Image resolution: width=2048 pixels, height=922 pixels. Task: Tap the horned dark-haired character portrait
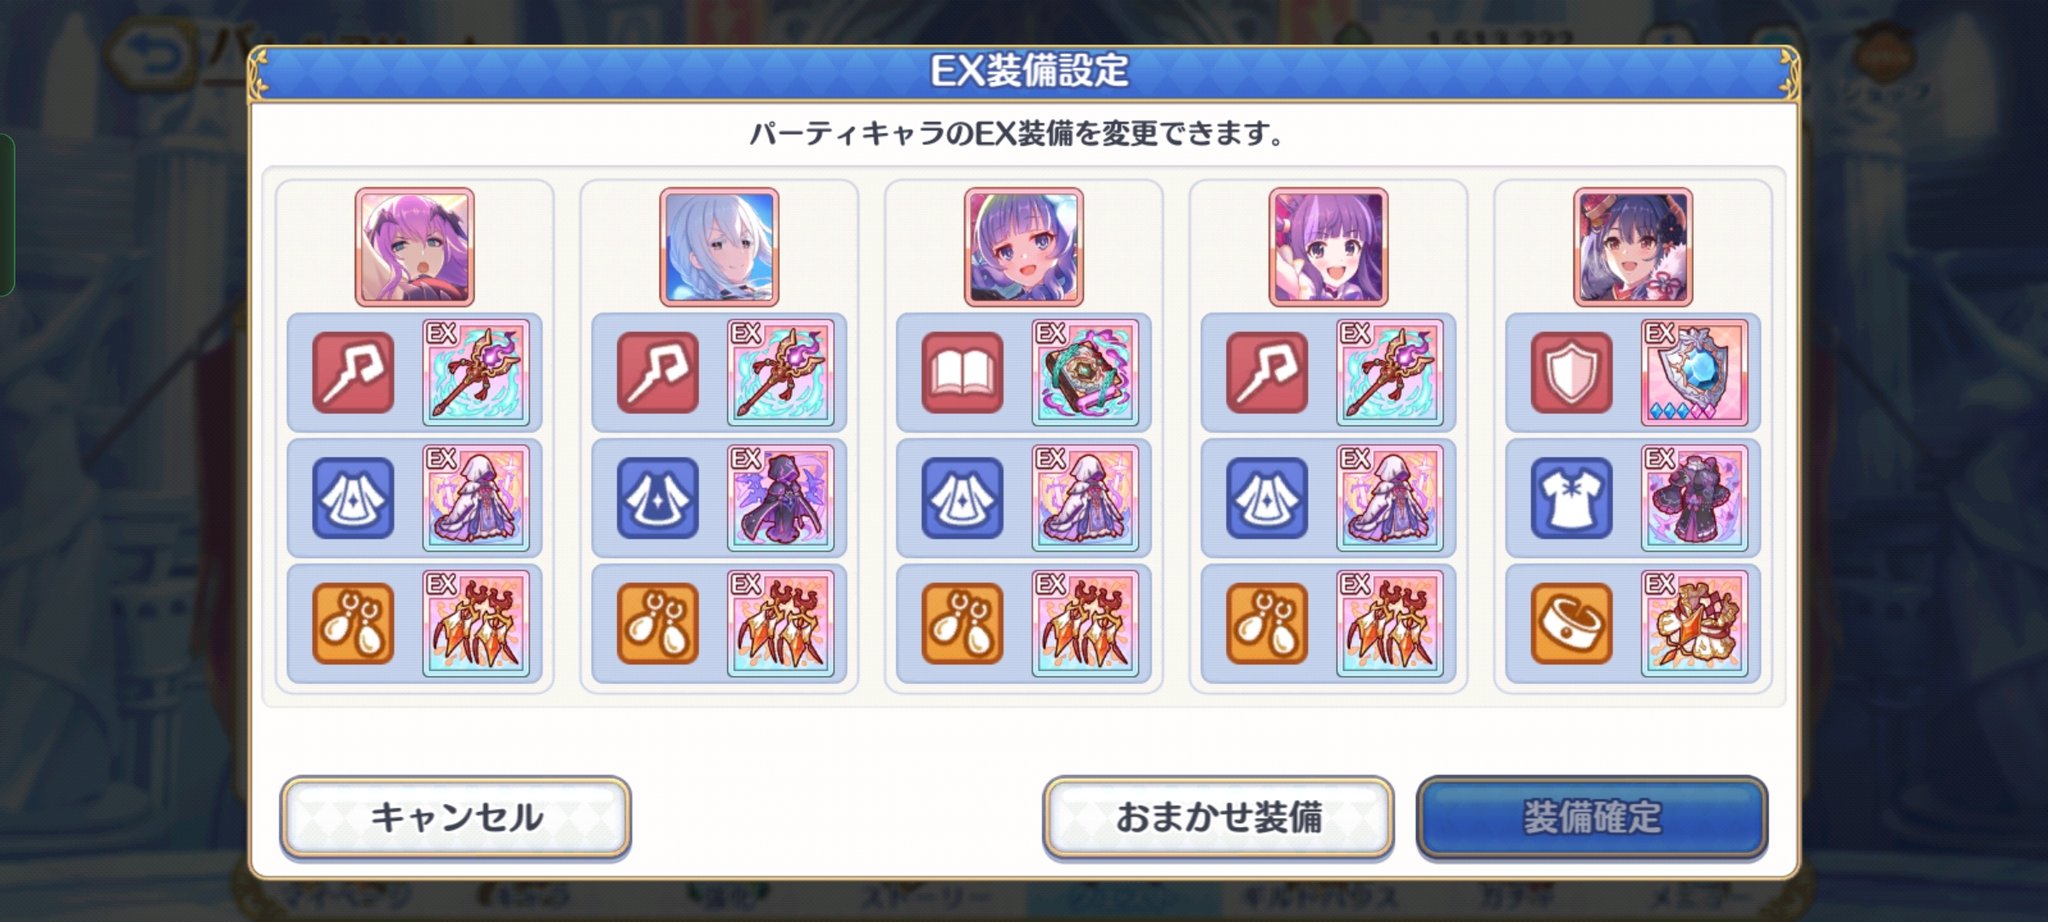click(x=1633, y=247)
